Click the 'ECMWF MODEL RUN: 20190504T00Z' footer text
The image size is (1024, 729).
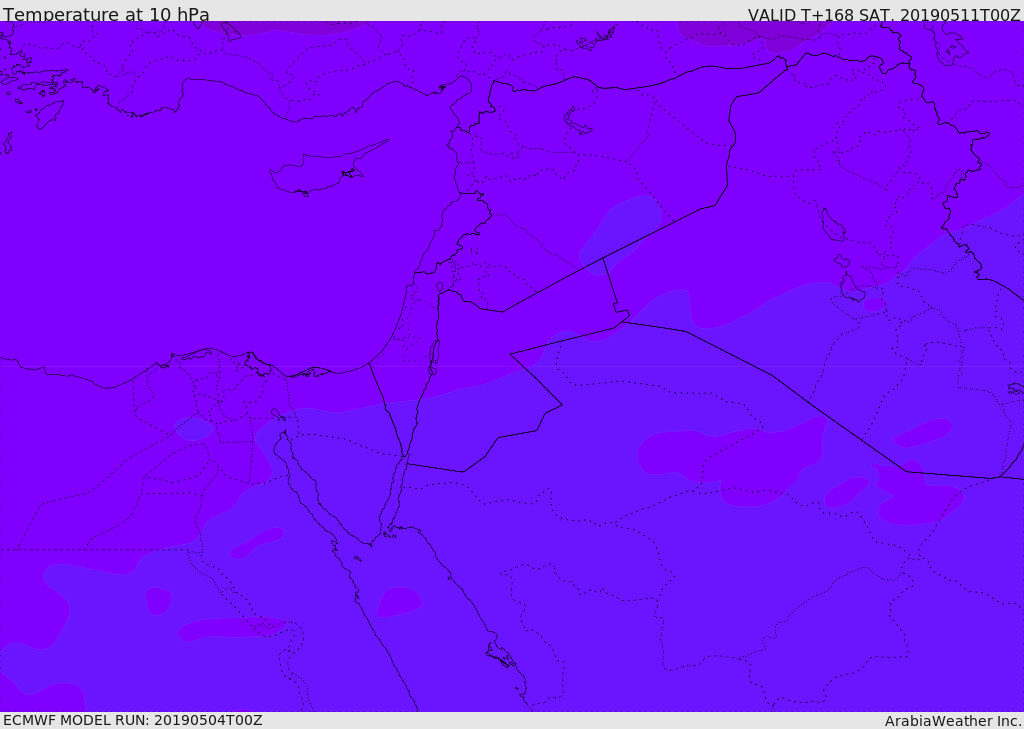[x=133, y=720]
